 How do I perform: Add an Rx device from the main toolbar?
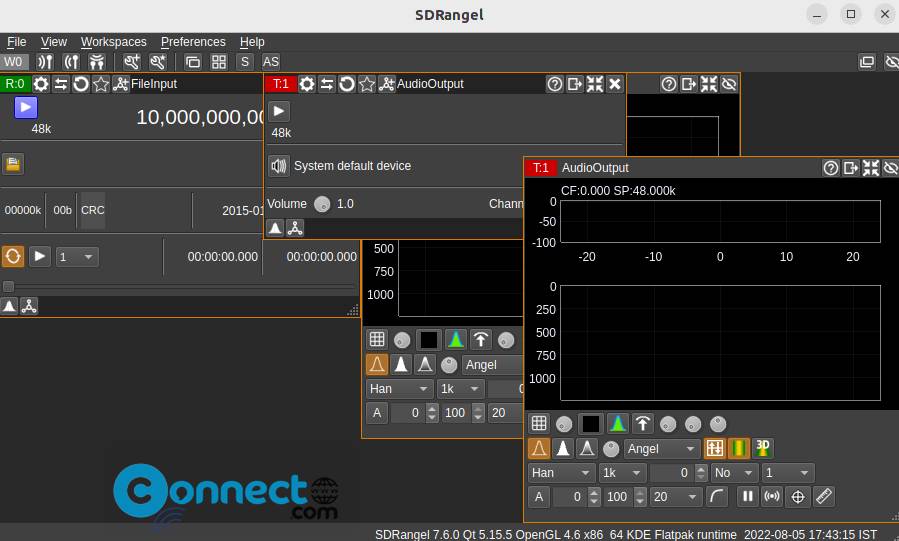pyautogui.click(x=45, y=62)
